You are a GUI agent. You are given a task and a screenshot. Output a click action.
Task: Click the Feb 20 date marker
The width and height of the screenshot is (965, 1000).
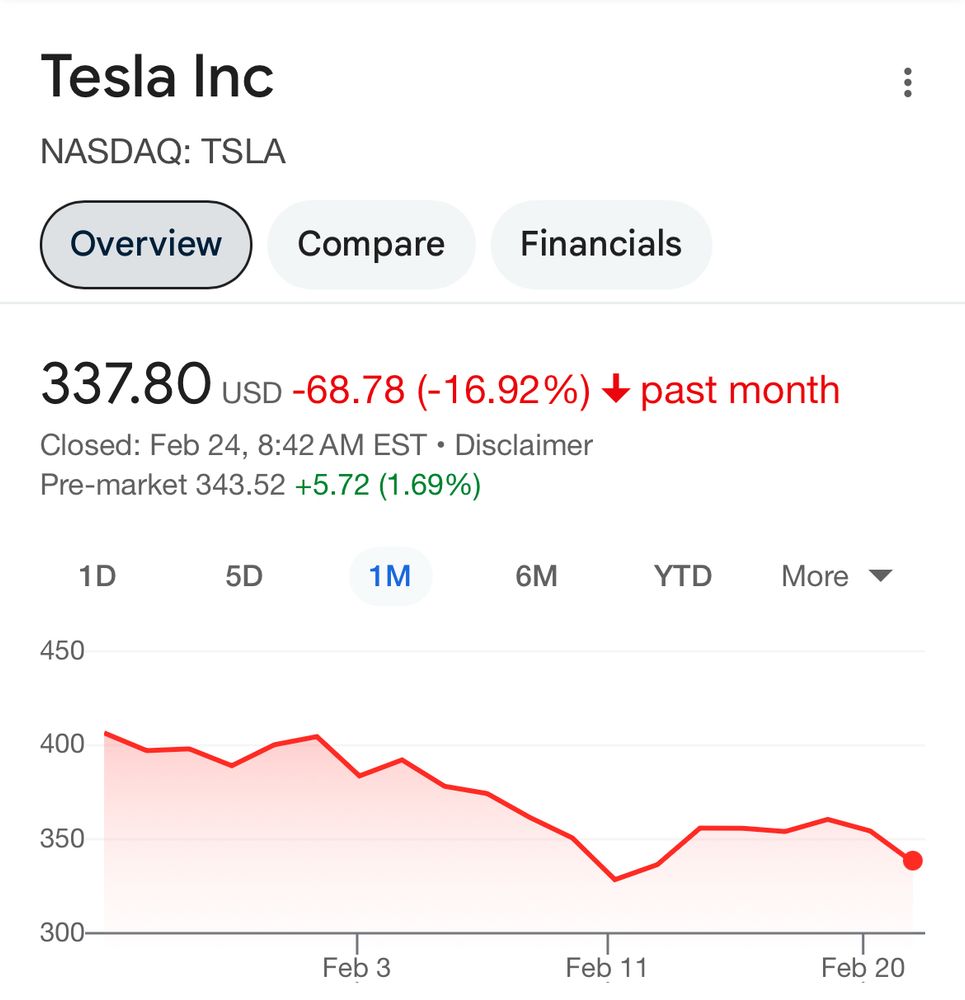click(x=863, y=967)
